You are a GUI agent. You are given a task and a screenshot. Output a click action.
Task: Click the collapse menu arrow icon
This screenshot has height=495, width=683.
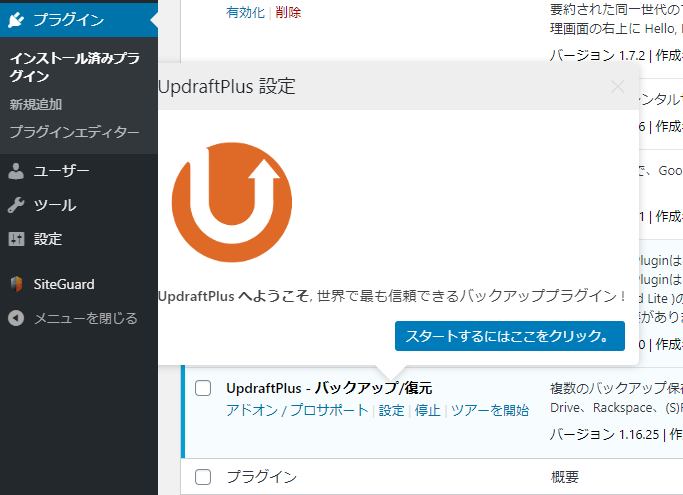[x=16, y=318]
